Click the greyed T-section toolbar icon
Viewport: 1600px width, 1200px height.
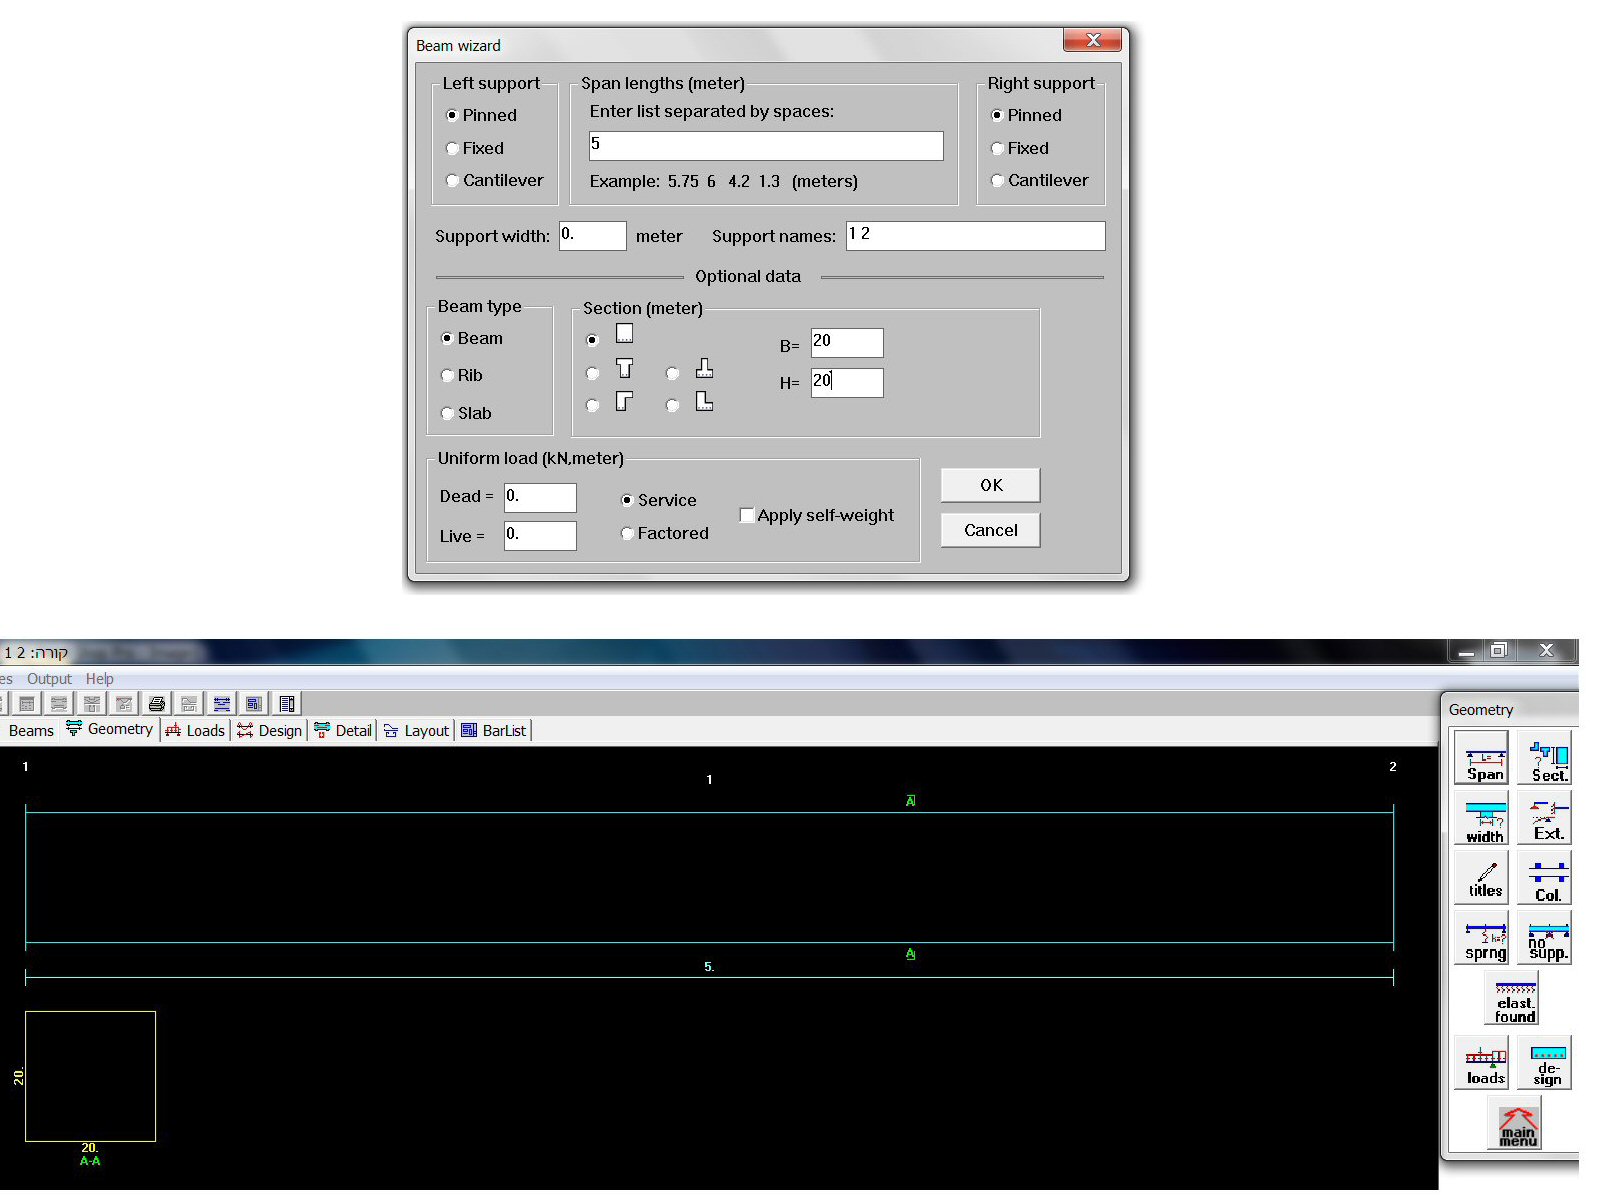click(92, 704)
